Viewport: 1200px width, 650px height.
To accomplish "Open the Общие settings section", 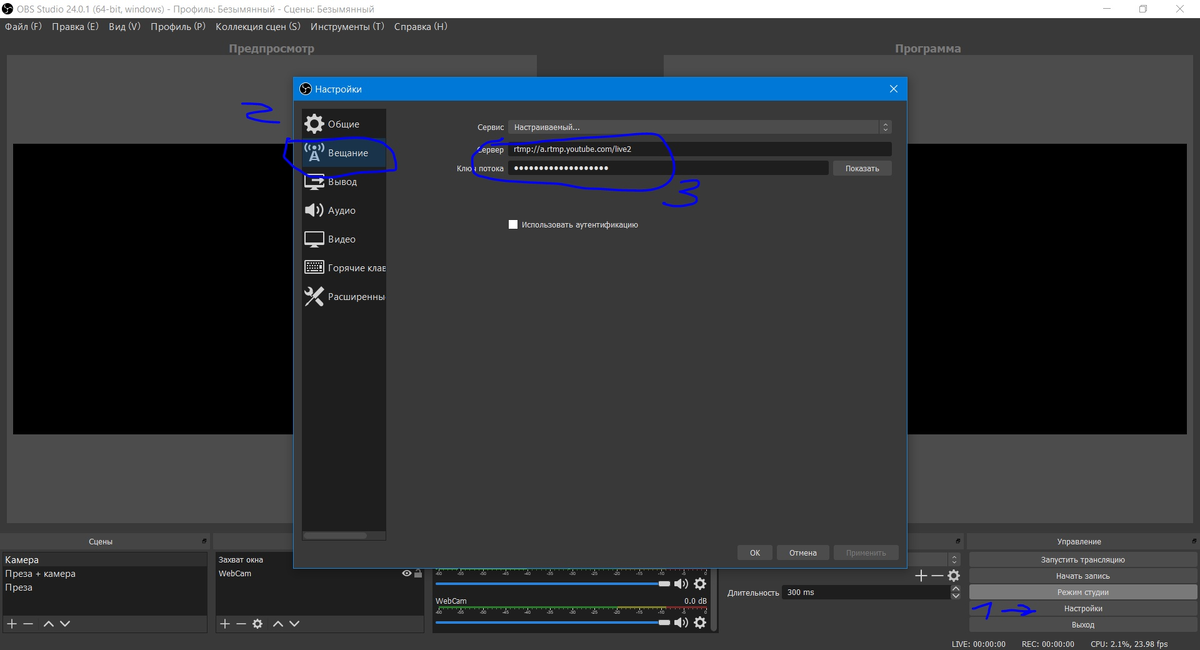I will click(344, 124).
